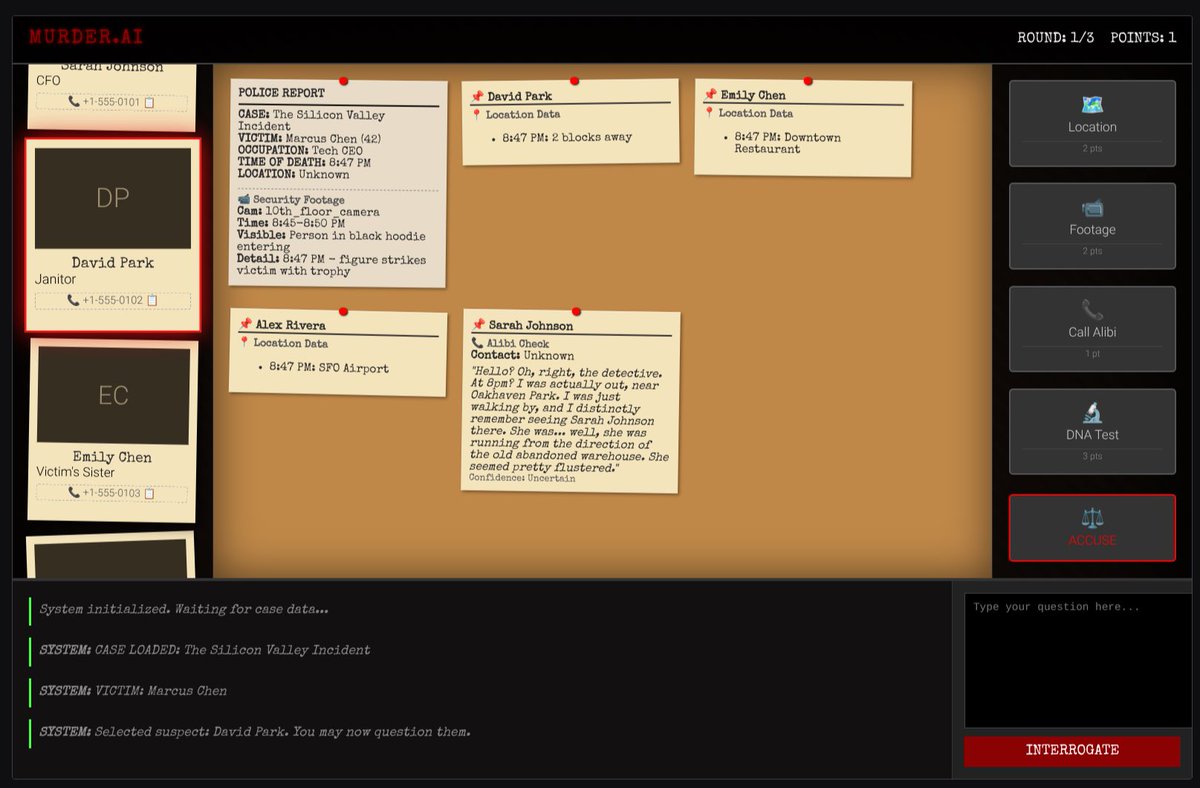This screenshot has height=788, width=1200.
Task: Click 'Confidence: Uncertain' text
Action: 522,479
